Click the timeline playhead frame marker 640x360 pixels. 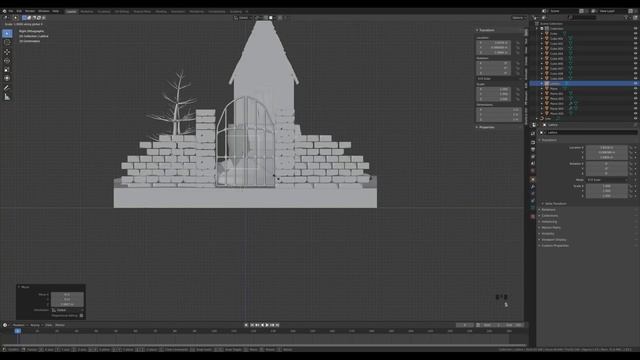[x=18, y=331]
